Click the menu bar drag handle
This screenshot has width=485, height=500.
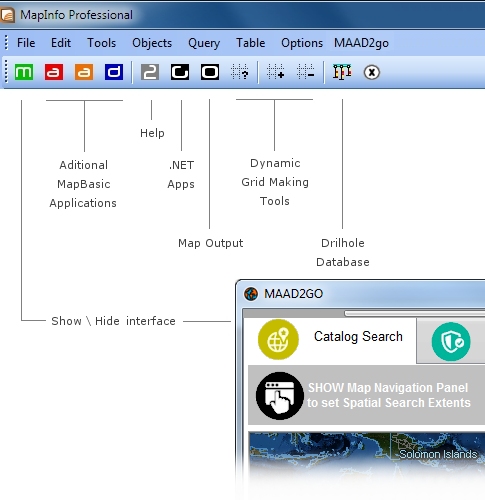point(6,43)
